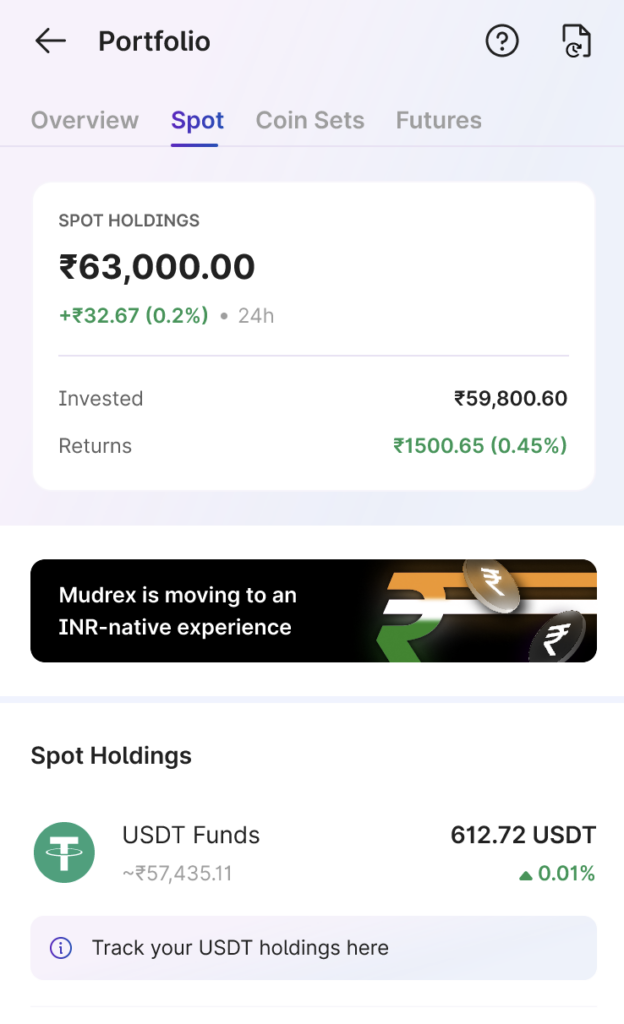The width and height of the screenshot is (624, 1024).
Task: Tap the 612.72 USDT balance amount
Action: 523,835
